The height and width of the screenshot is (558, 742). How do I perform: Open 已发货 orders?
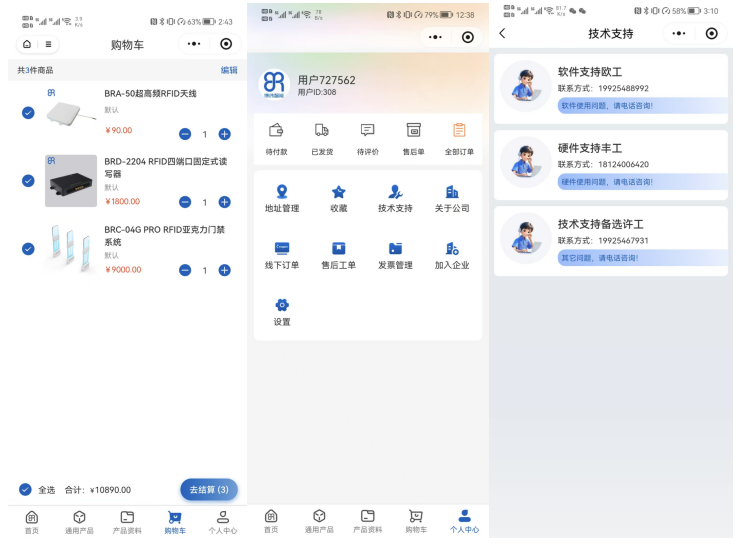(x=322, y=139)
